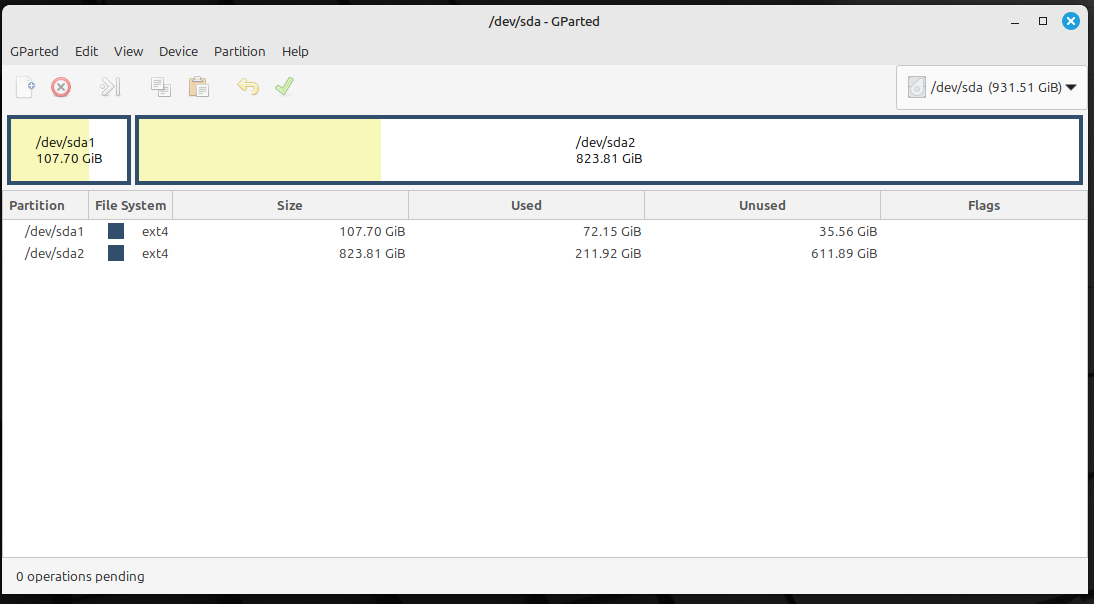Click the Delete partition toolbar icon
Viewport: 1094px width, 604px height.
[x=61, y=87]
